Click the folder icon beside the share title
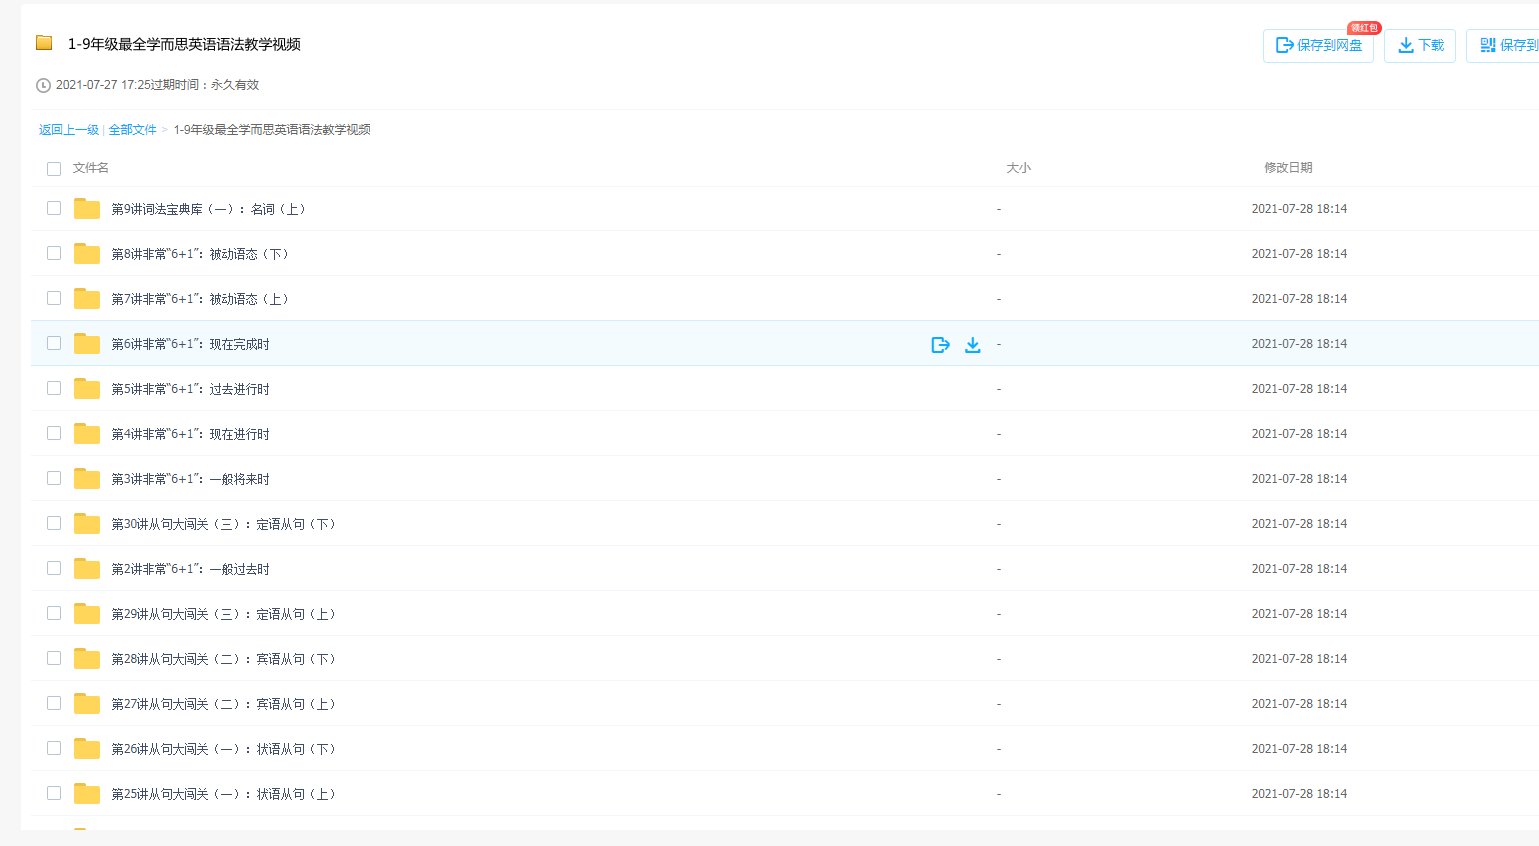1539x846 pixels. tap(44, 43)
